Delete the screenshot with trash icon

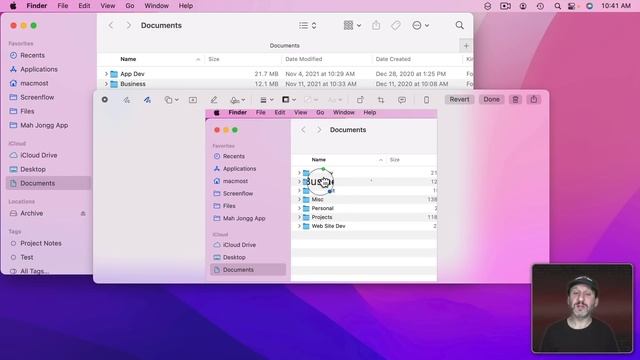[516, 100]
